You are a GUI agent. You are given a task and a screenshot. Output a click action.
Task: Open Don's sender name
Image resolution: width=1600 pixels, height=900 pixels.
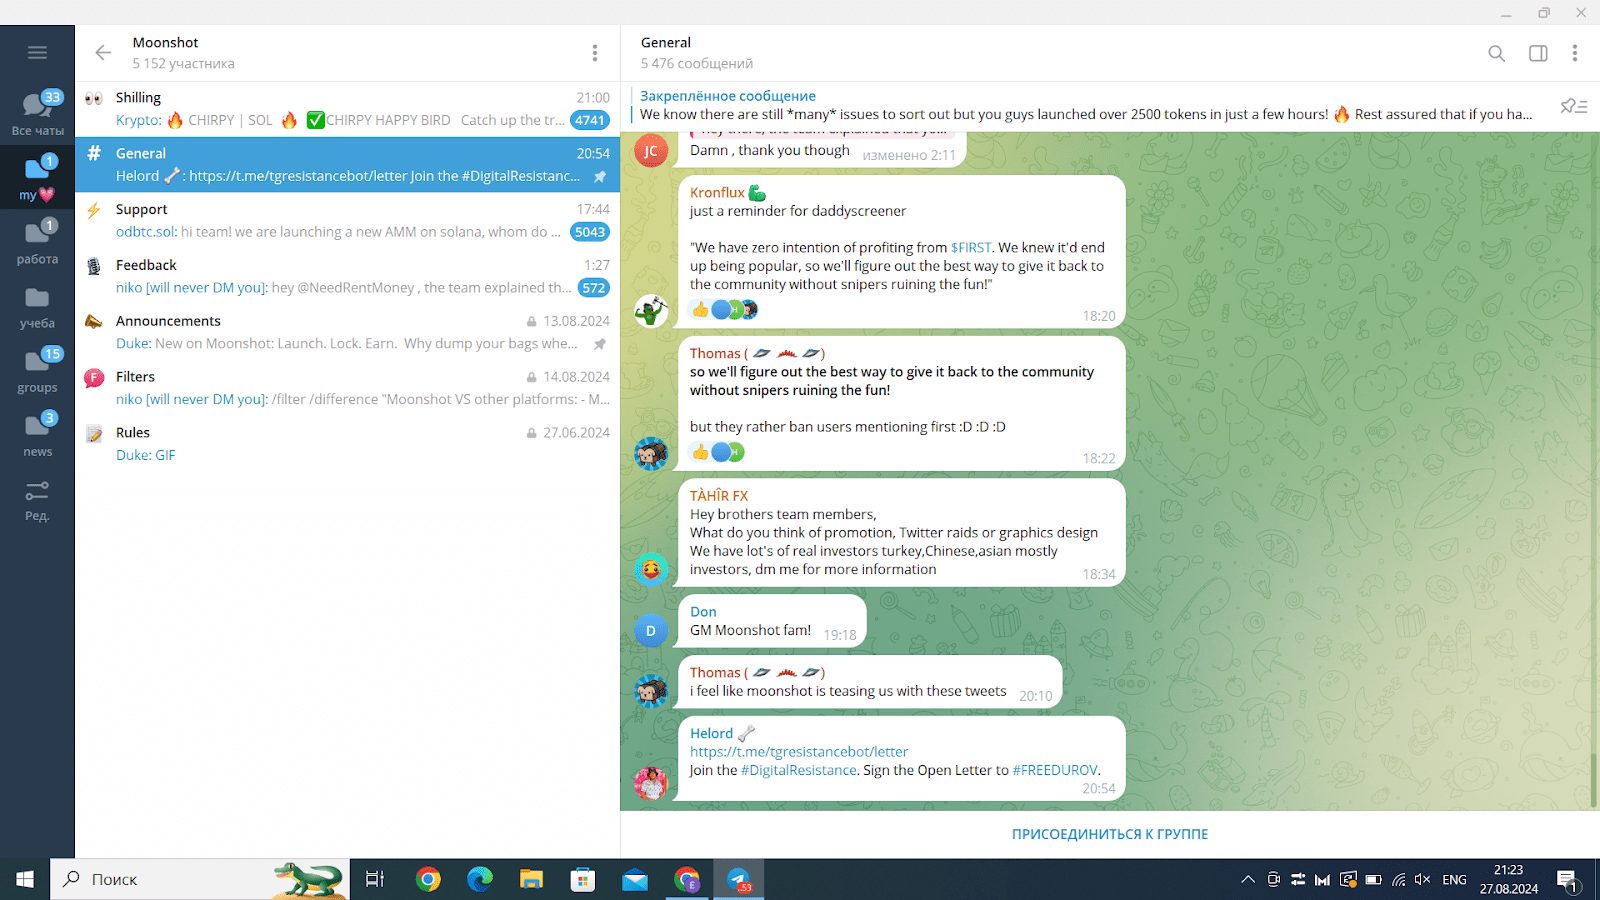click(703, 612)
